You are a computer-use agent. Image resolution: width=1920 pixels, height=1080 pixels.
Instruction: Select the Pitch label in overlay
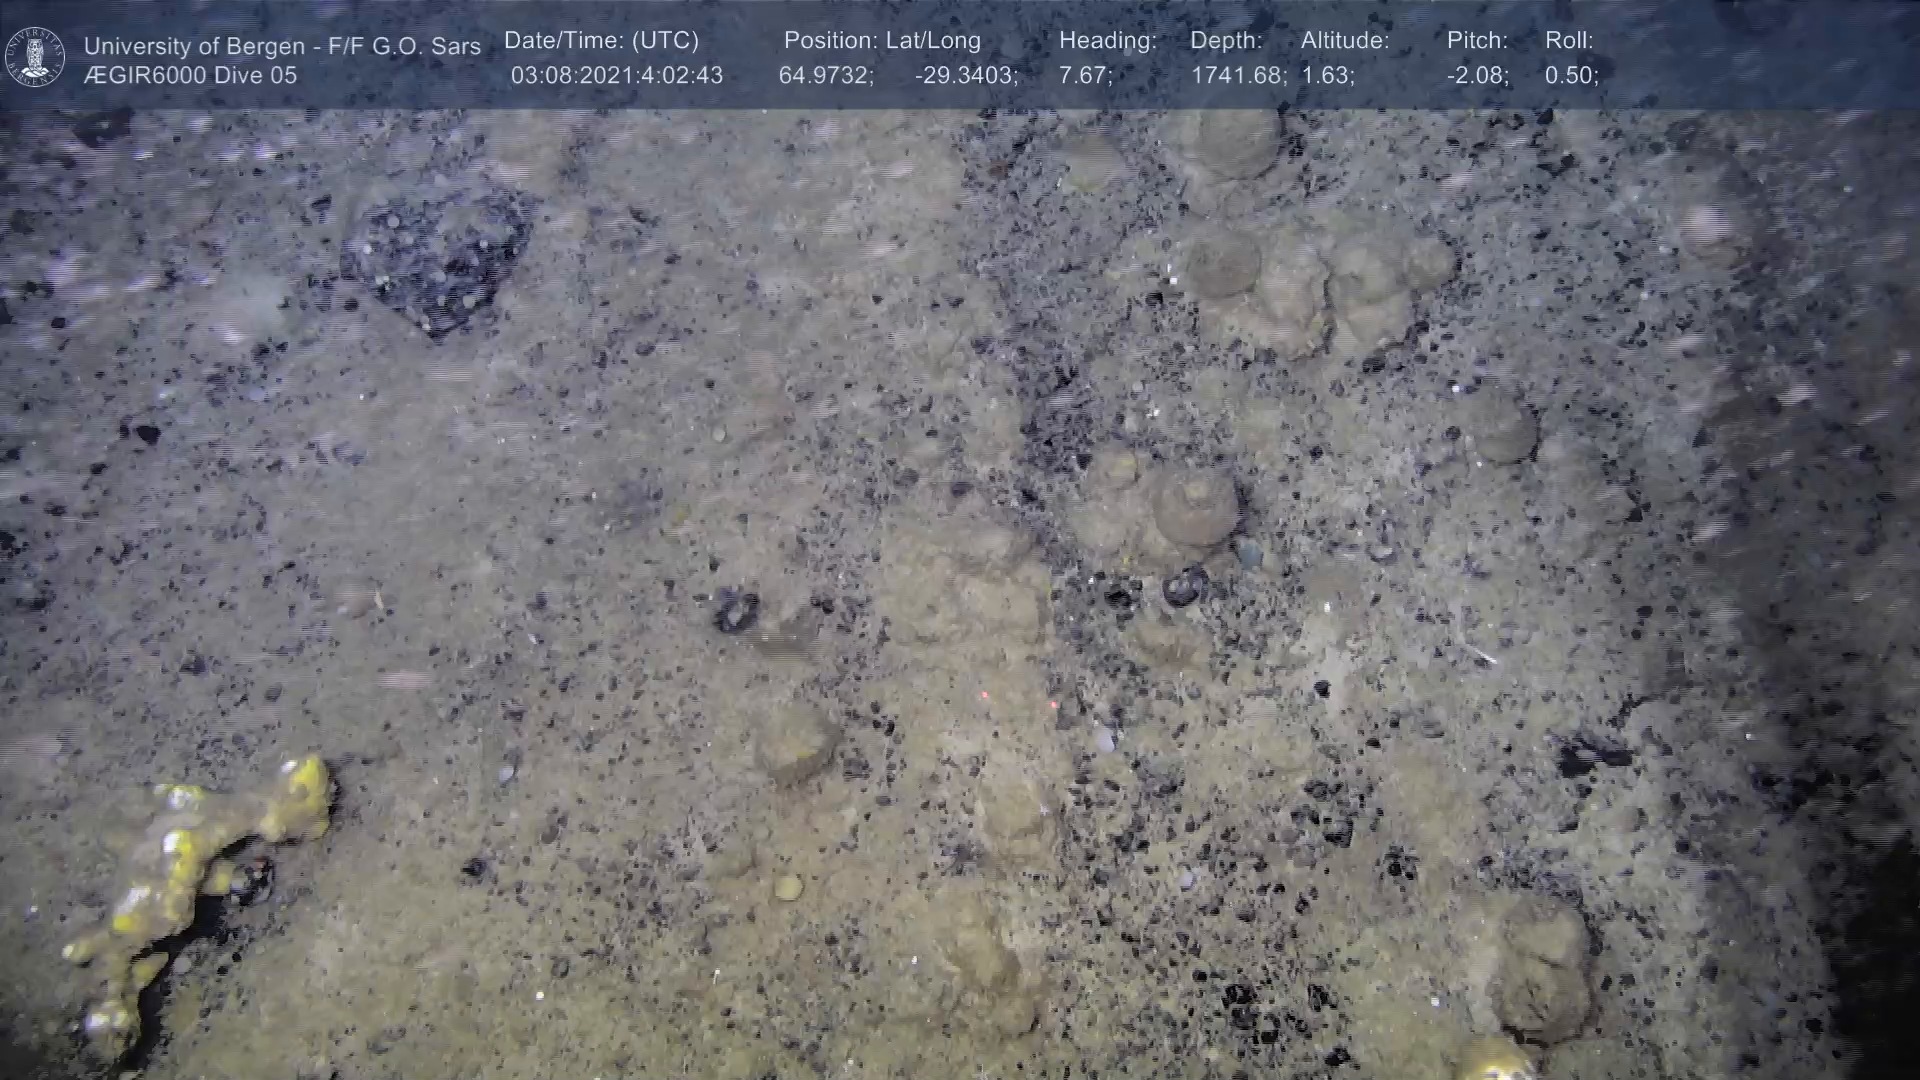pyautogui.click(x=1477, y=41)
